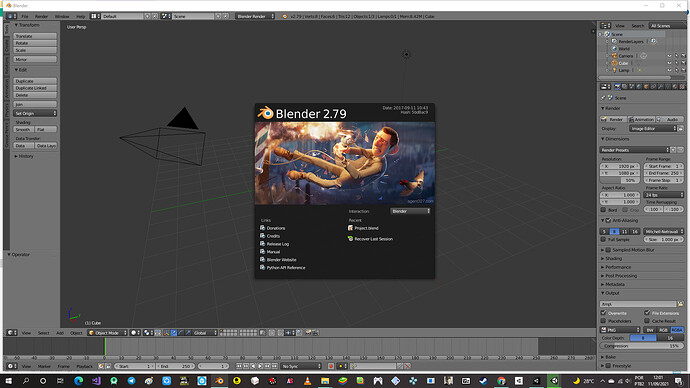Click the Duplicate Linked button
The height and width of the screenshot is (388, 690).
pyautogui.click(x=35, y=88)
